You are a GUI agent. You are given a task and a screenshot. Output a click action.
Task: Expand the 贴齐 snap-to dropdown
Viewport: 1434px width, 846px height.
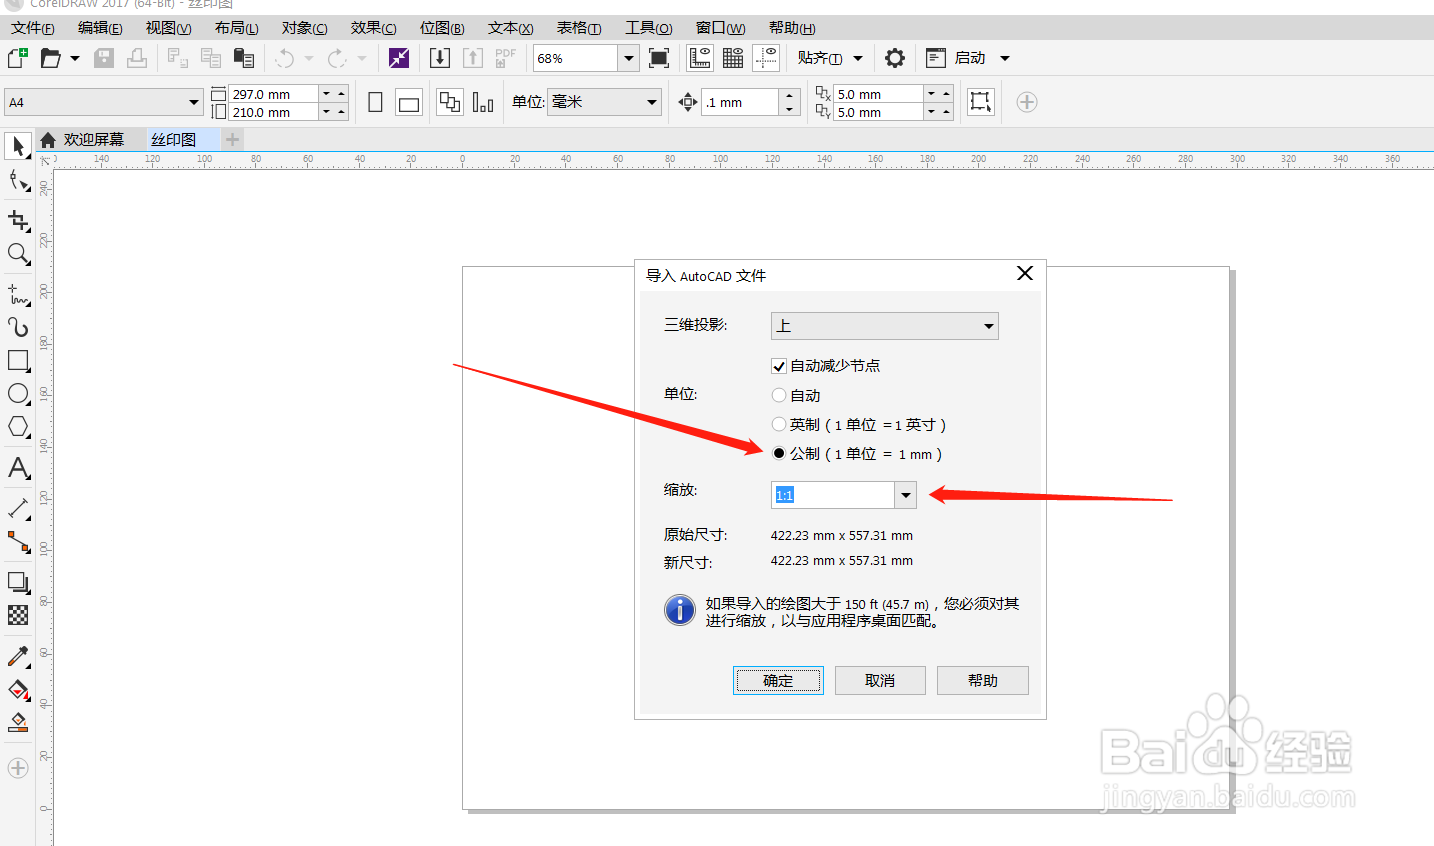coord(858,58)
